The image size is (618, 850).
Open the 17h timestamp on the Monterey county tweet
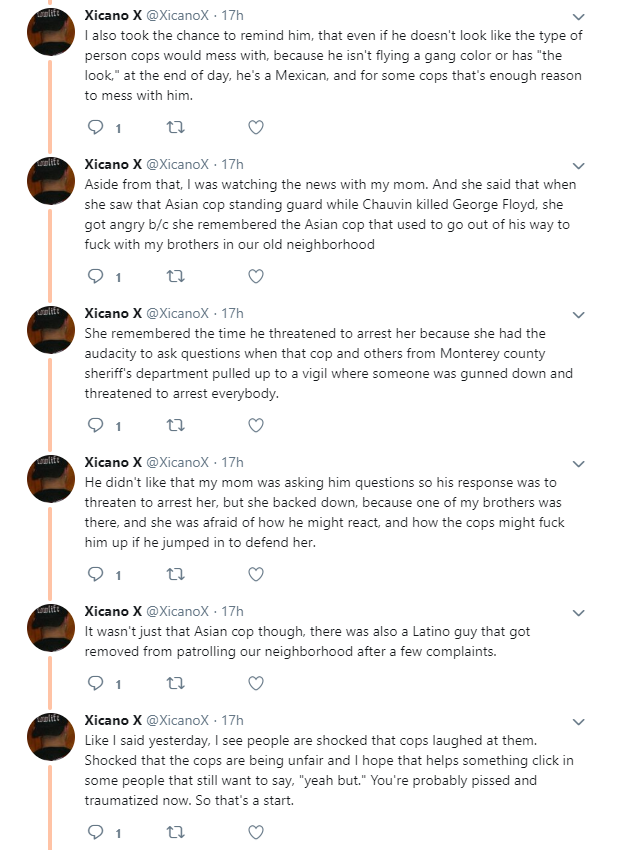point(233,313)
